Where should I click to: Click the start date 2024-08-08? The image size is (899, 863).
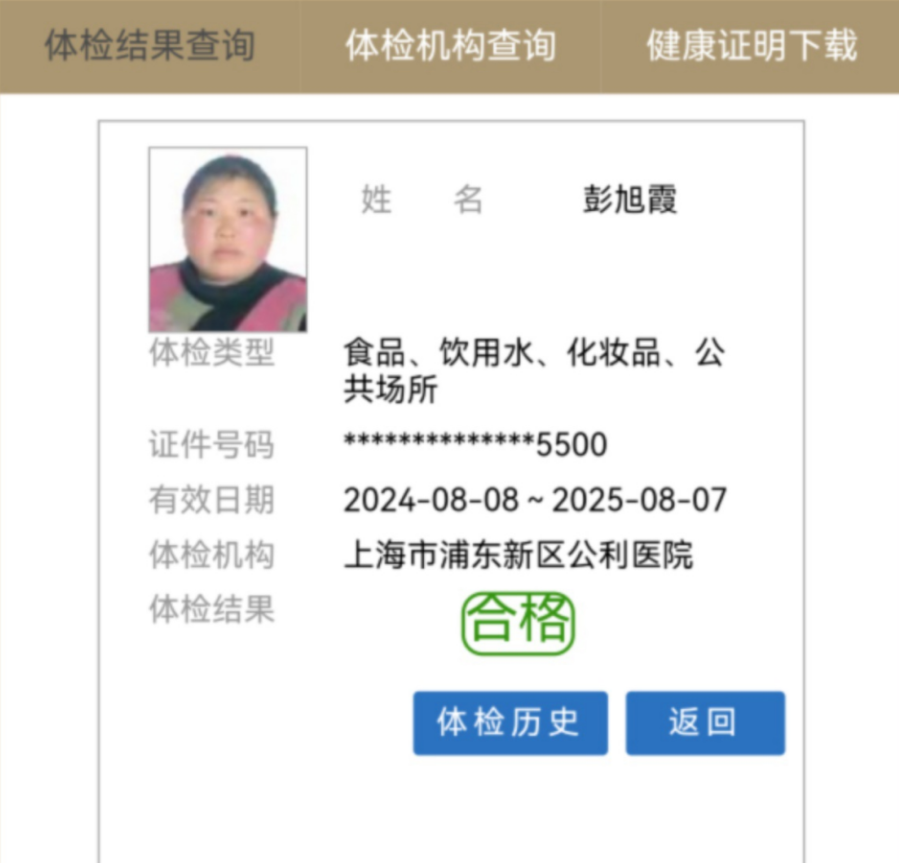431,499
